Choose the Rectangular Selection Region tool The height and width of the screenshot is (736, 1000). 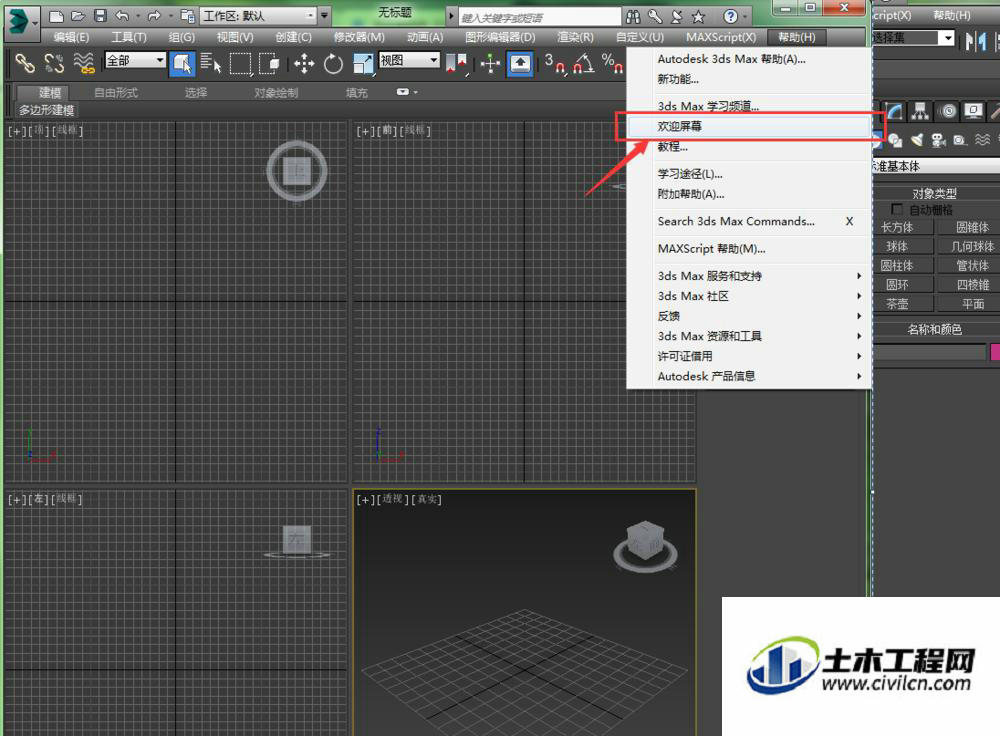coord(240,63)
